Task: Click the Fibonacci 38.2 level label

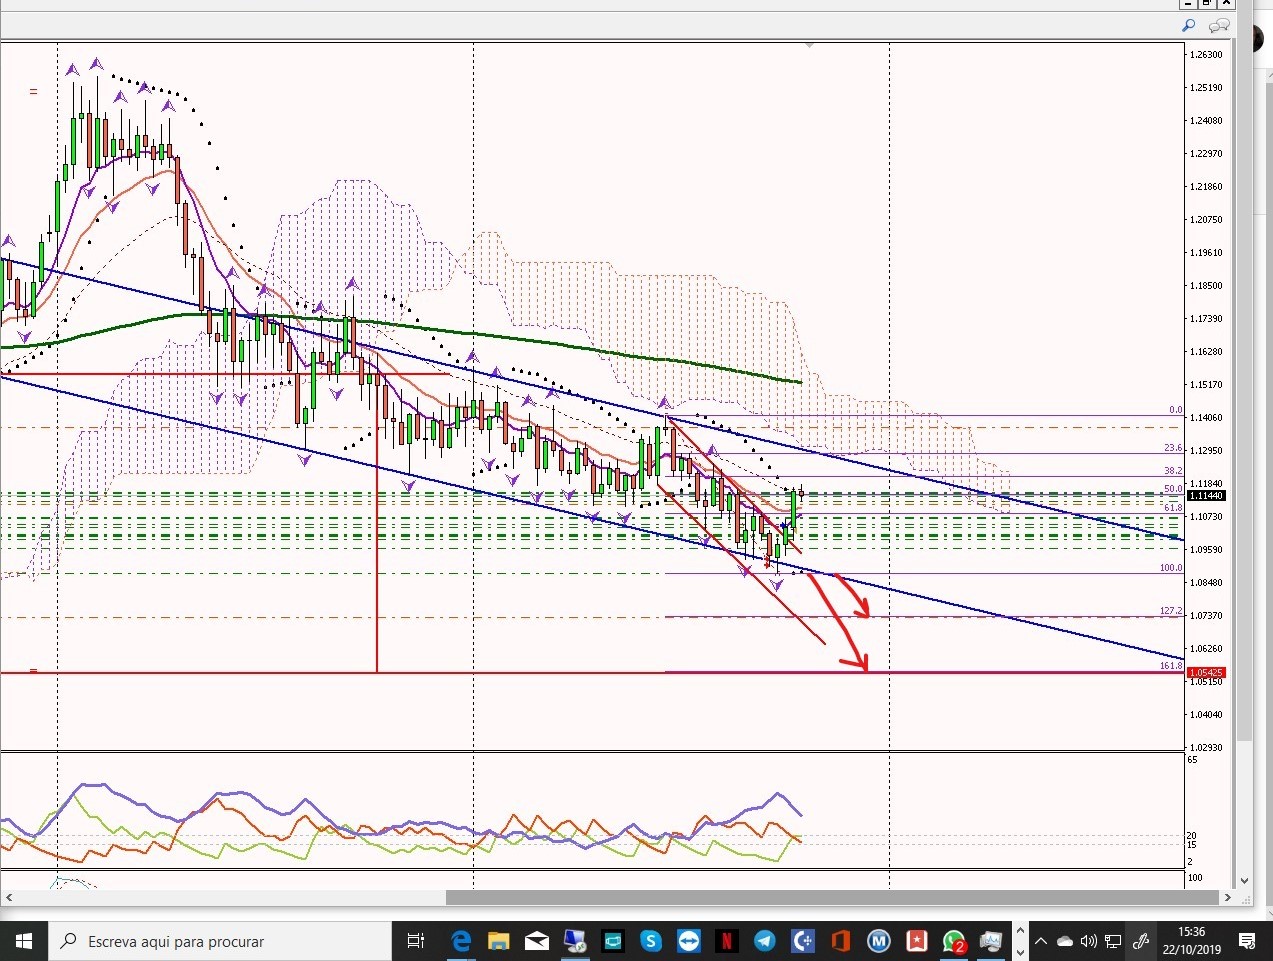Action: click(1173, 470)
